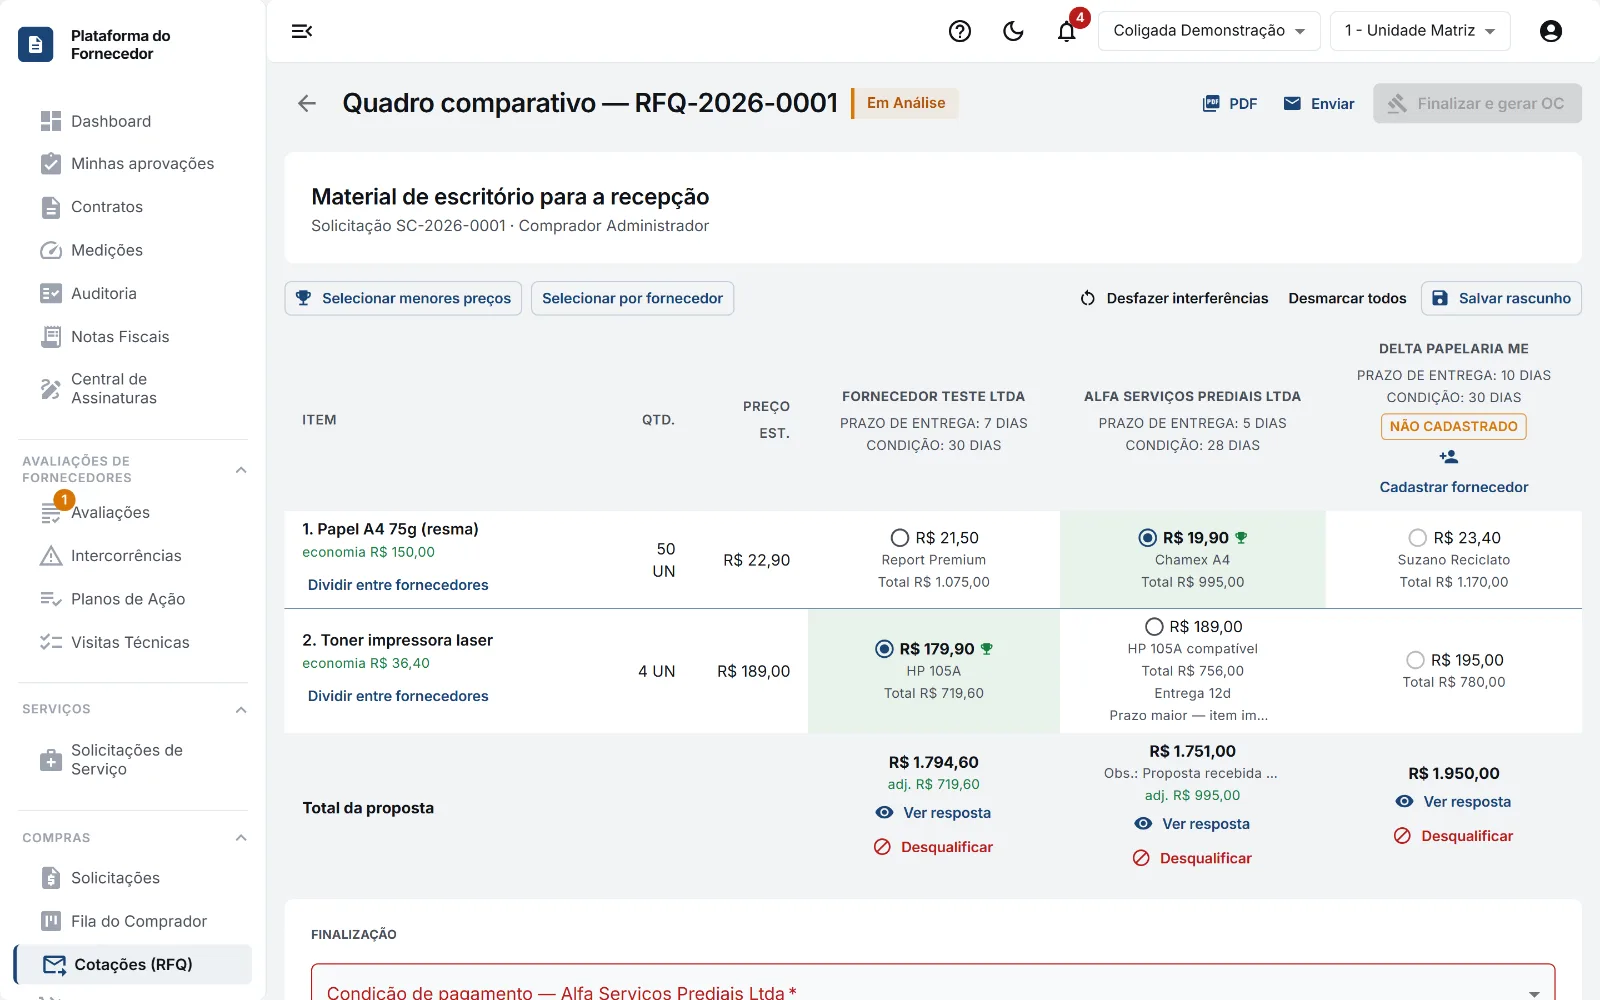Go back using the left arrow
This screenshot has height=1000, width=1600.
tap(307, 103)
